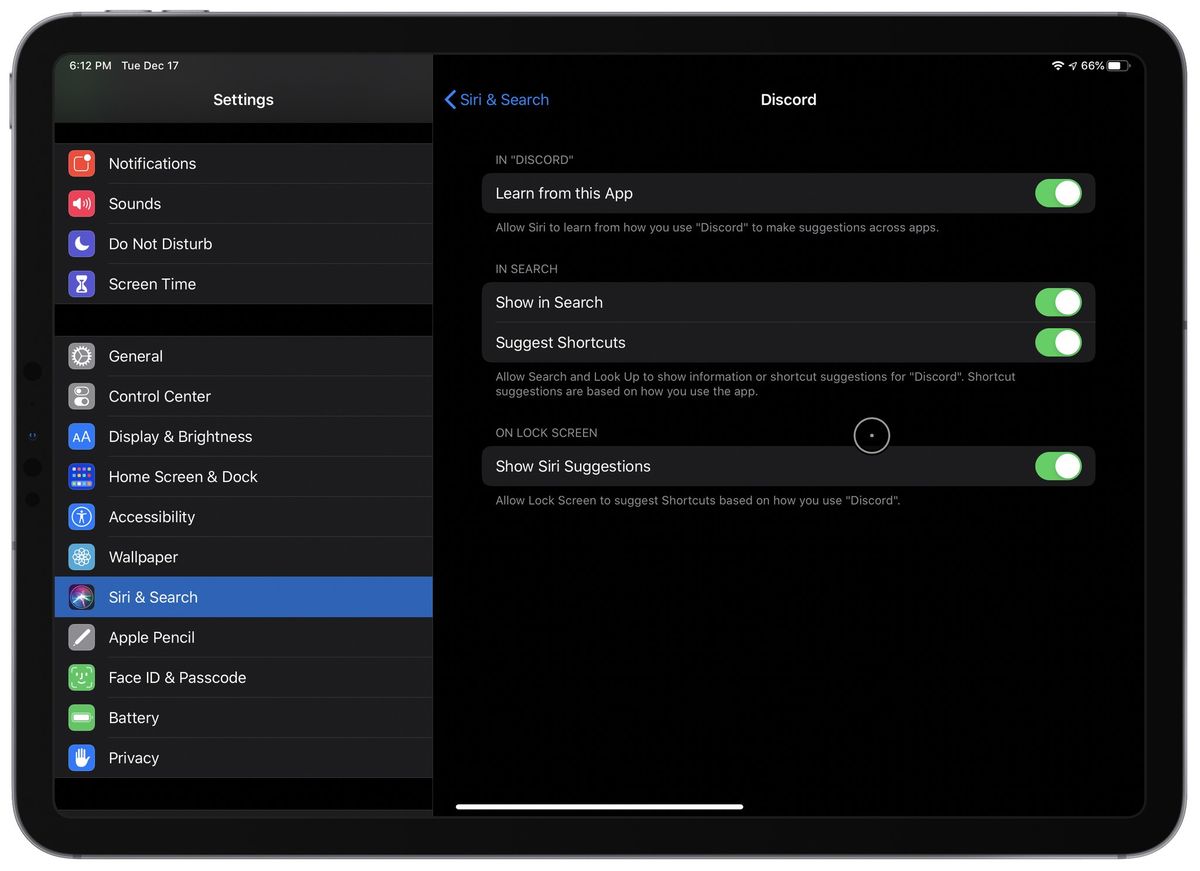Turn off Show in Search
The image size is (1200, 871).
[1058, 301]
